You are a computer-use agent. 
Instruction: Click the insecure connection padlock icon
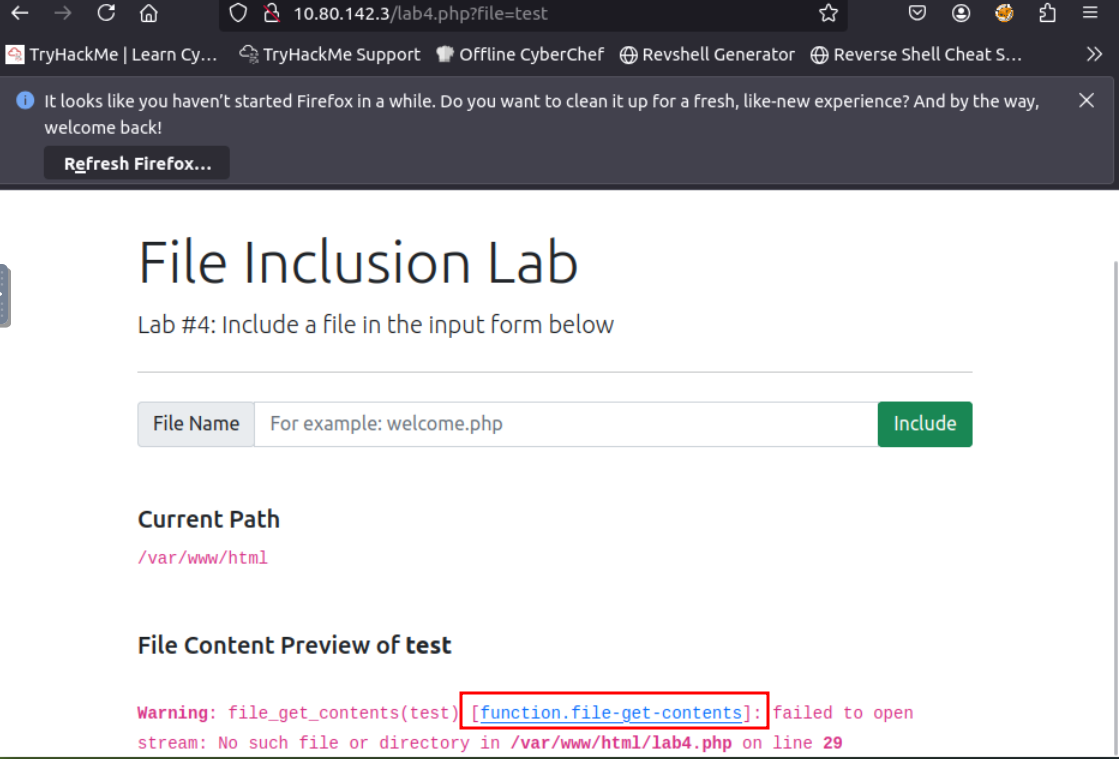pyautogui.click(x=270, y=13)
